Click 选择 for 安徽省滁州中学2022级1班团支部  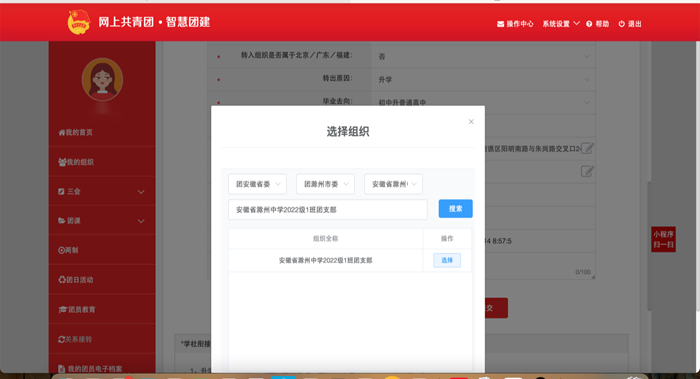pyautogui.click(x=447, y=260)
